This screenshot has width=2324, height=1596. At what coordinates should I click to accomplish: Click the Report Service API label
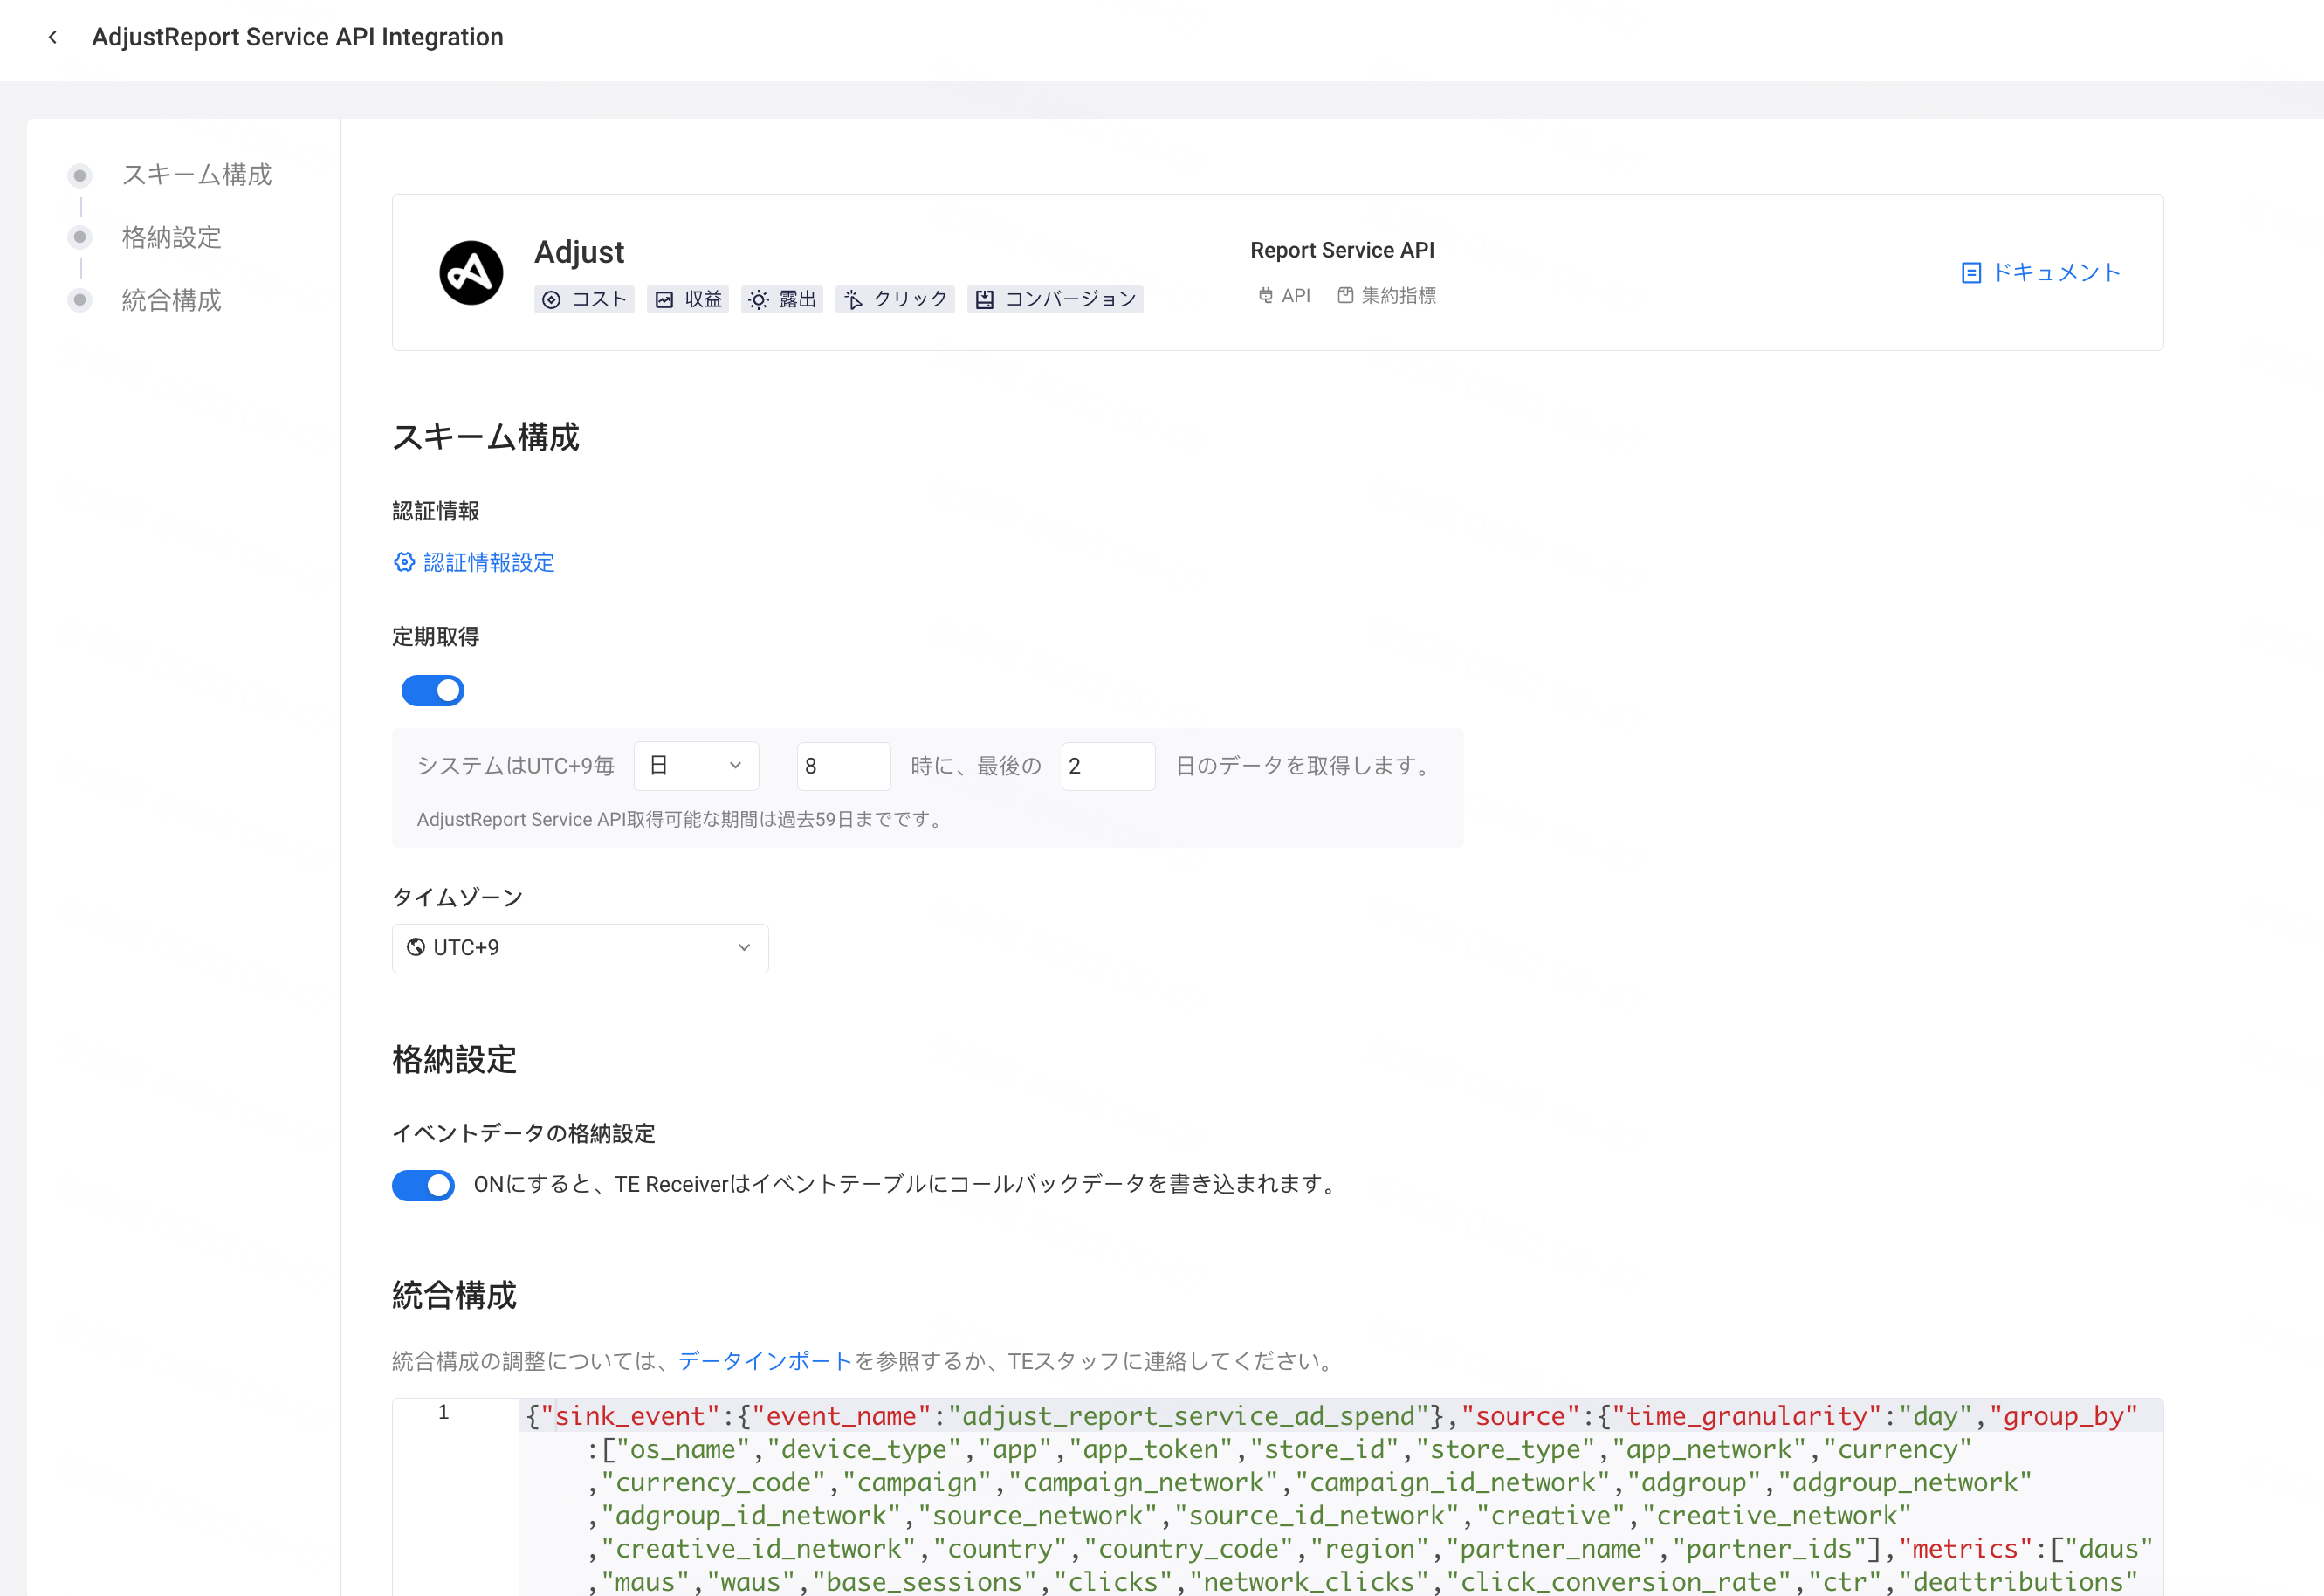pyautogui.click(x=1342, y=250)
